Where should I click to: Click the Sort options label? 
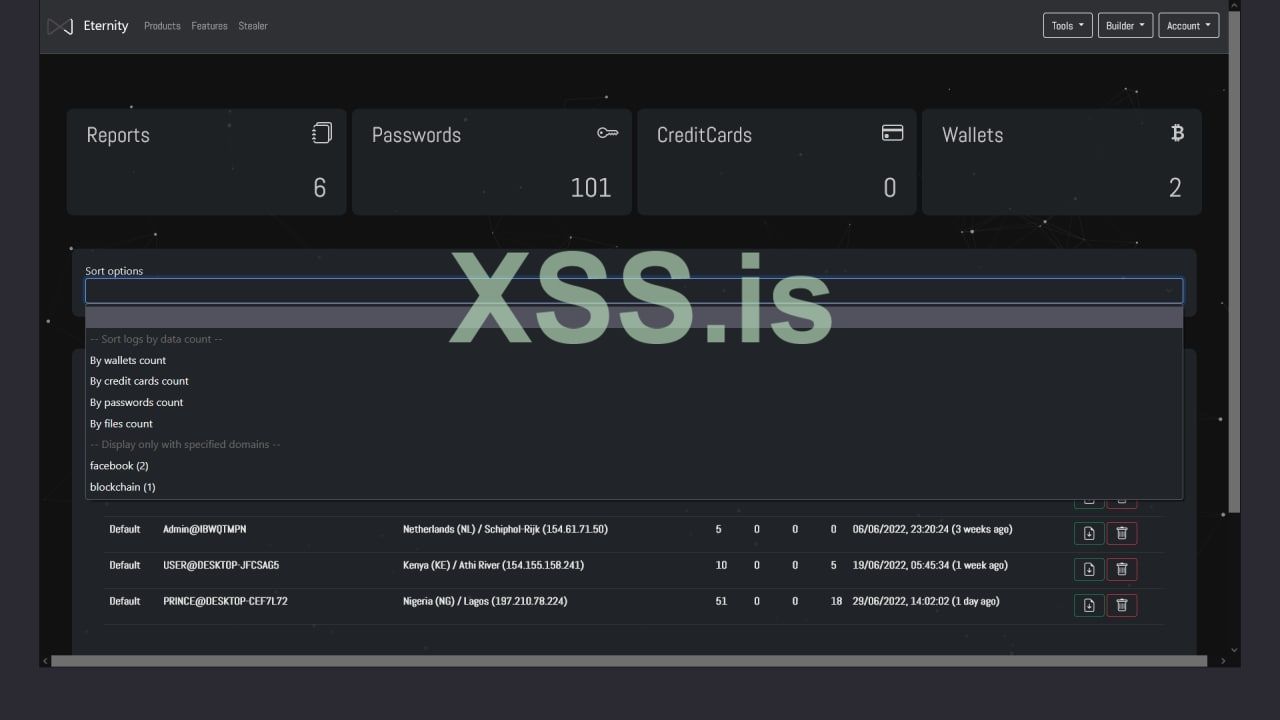point(114,271)
